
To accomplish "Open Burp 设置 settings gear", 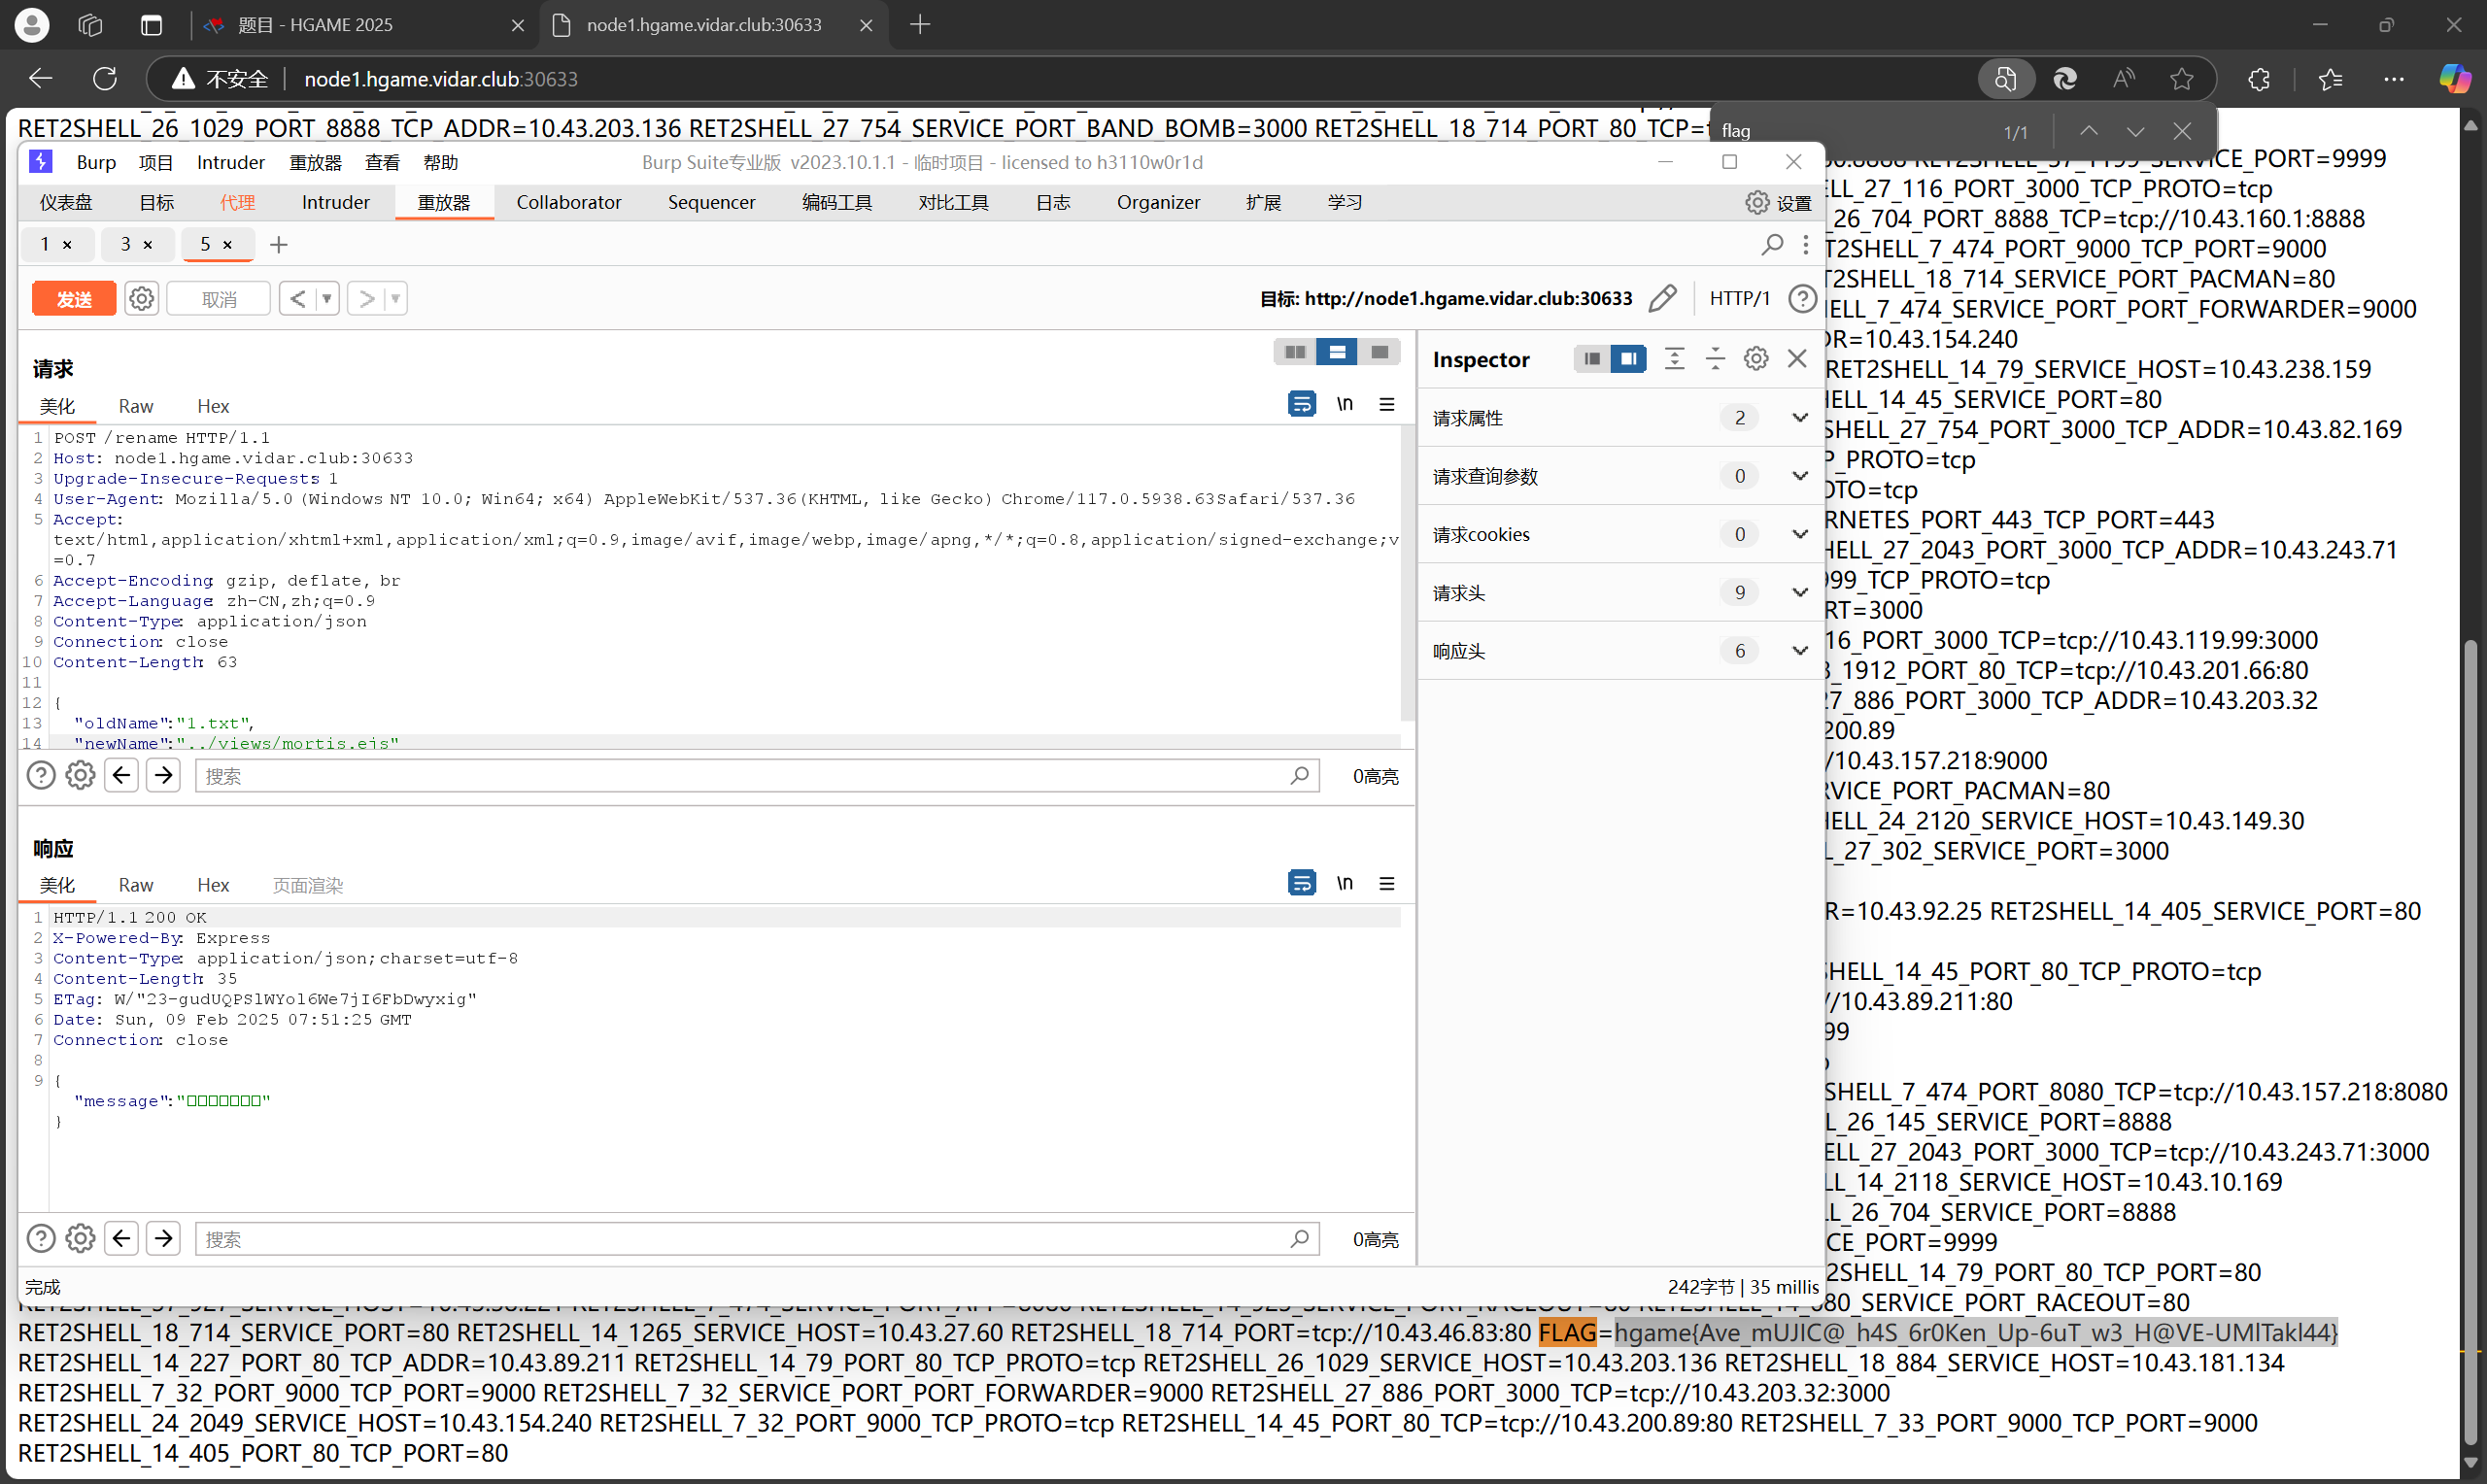I will (1757, 203).
